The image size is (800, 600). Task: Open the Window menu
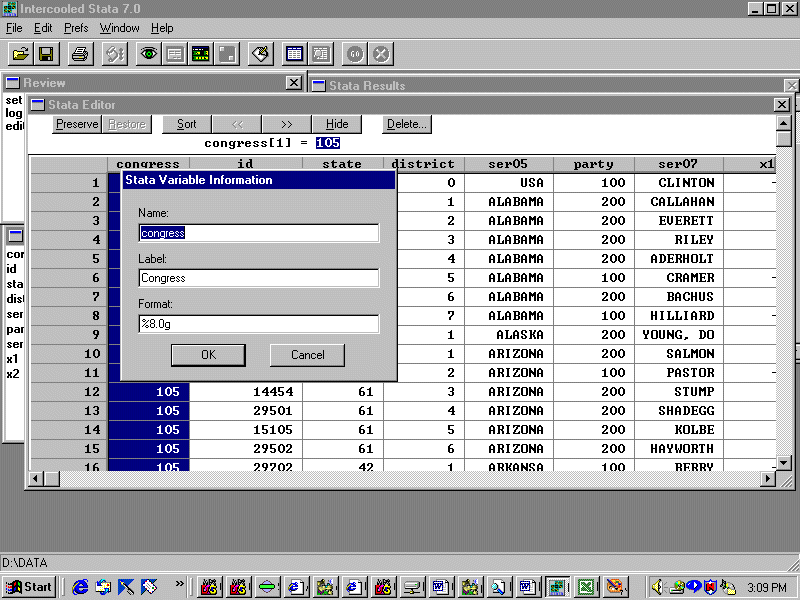pos(120,28)
